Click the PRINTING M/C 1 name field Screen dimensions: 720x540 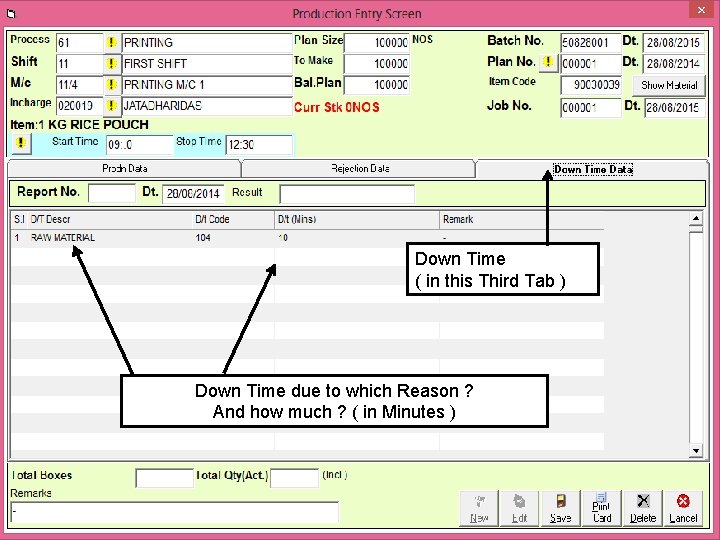pos(207,84)
